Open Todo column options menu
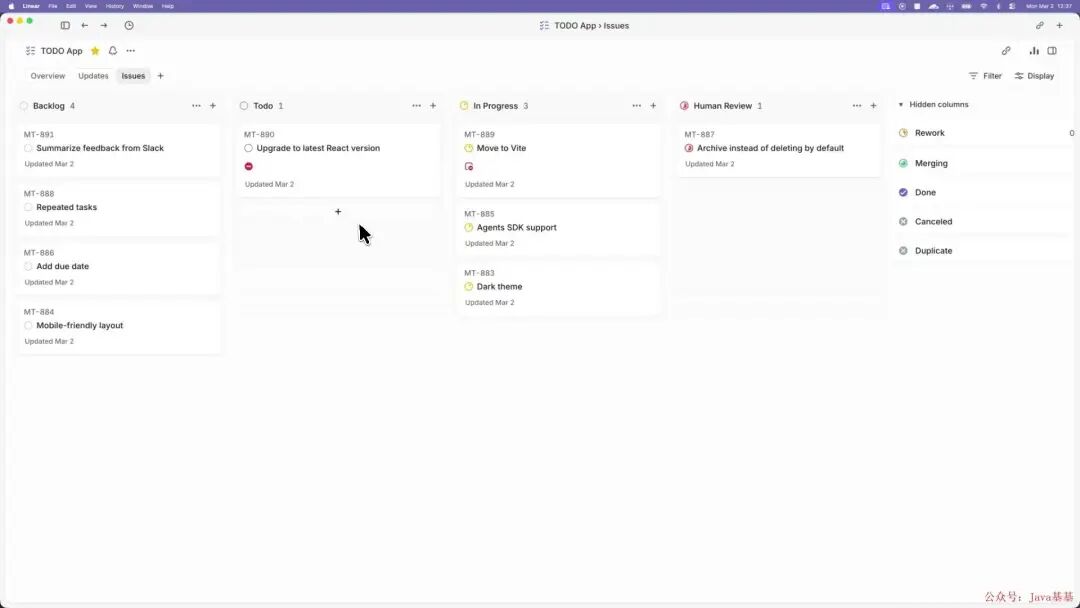Screen dimensions: 1080x608 click(417, 106)
